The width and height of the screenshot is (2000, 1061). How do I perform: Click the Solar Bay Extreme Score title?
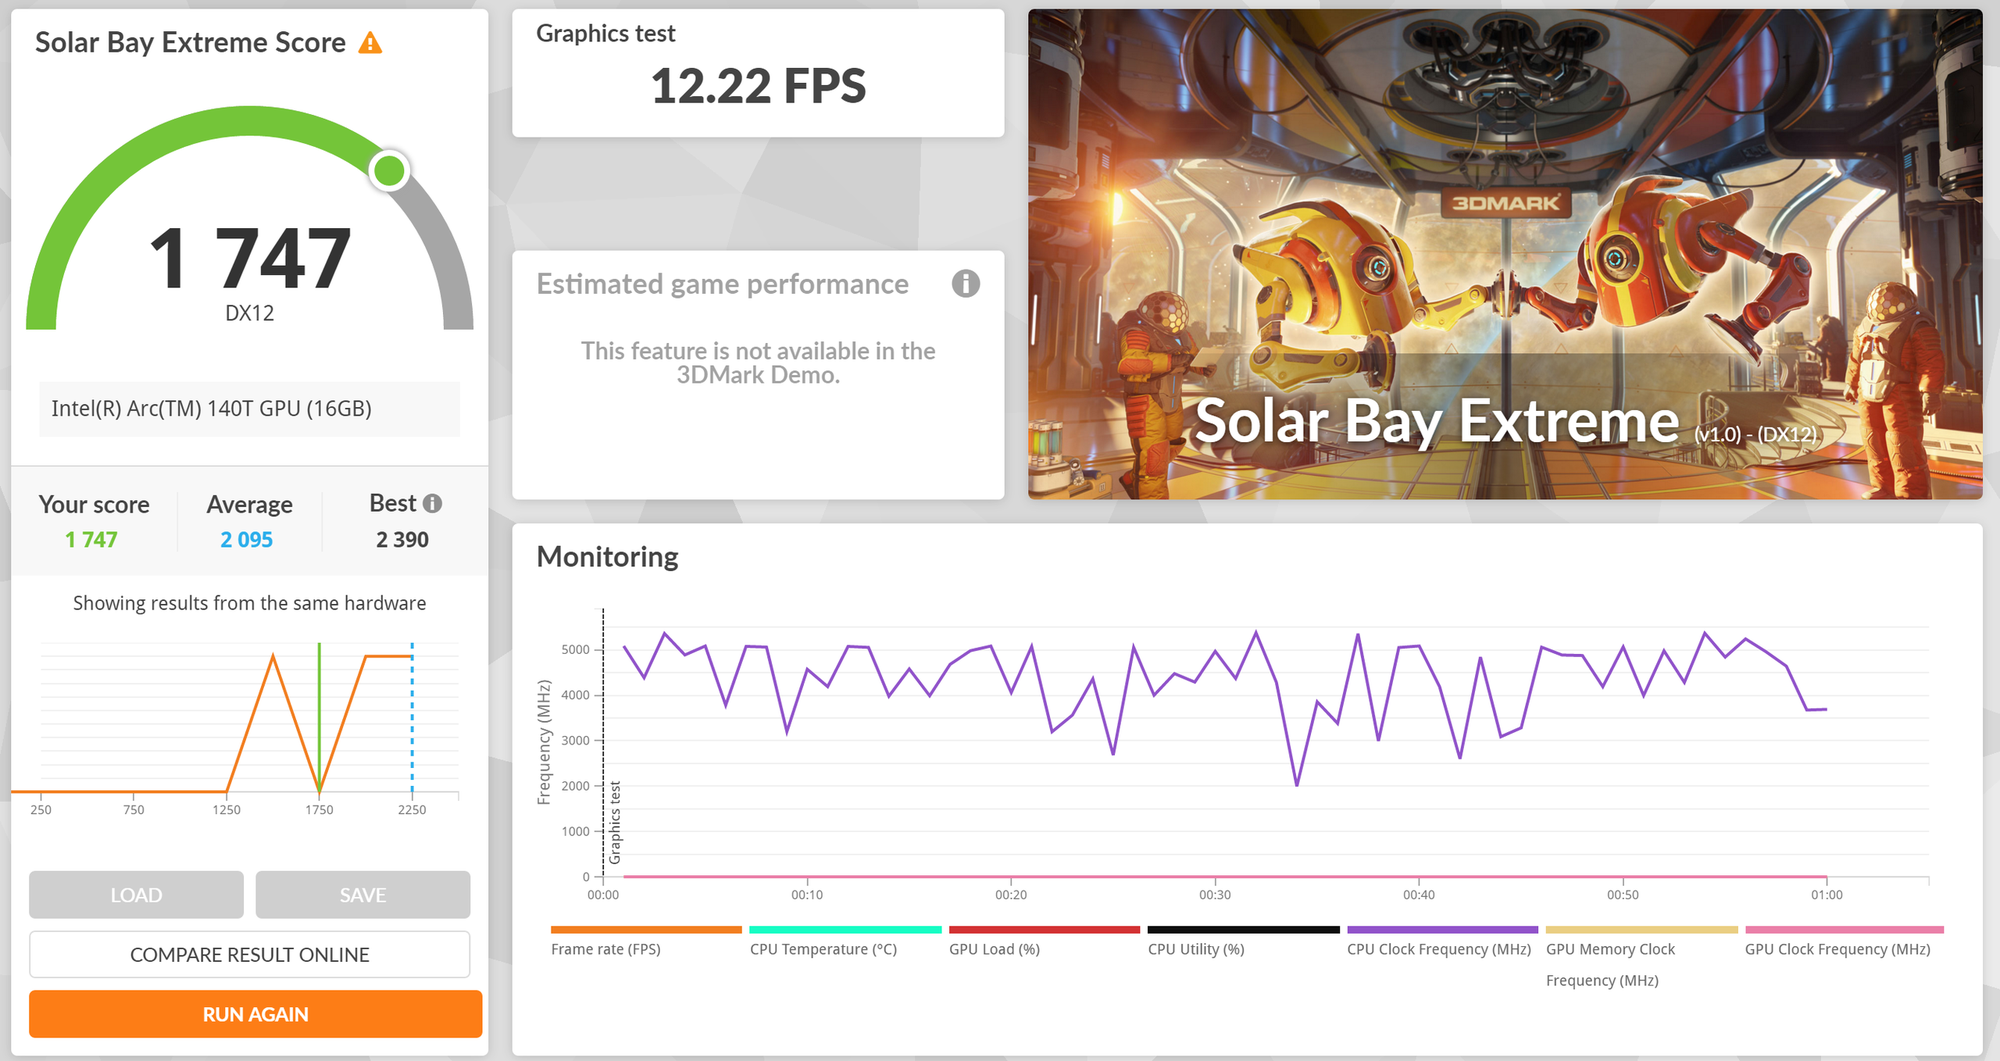[190, 43]
